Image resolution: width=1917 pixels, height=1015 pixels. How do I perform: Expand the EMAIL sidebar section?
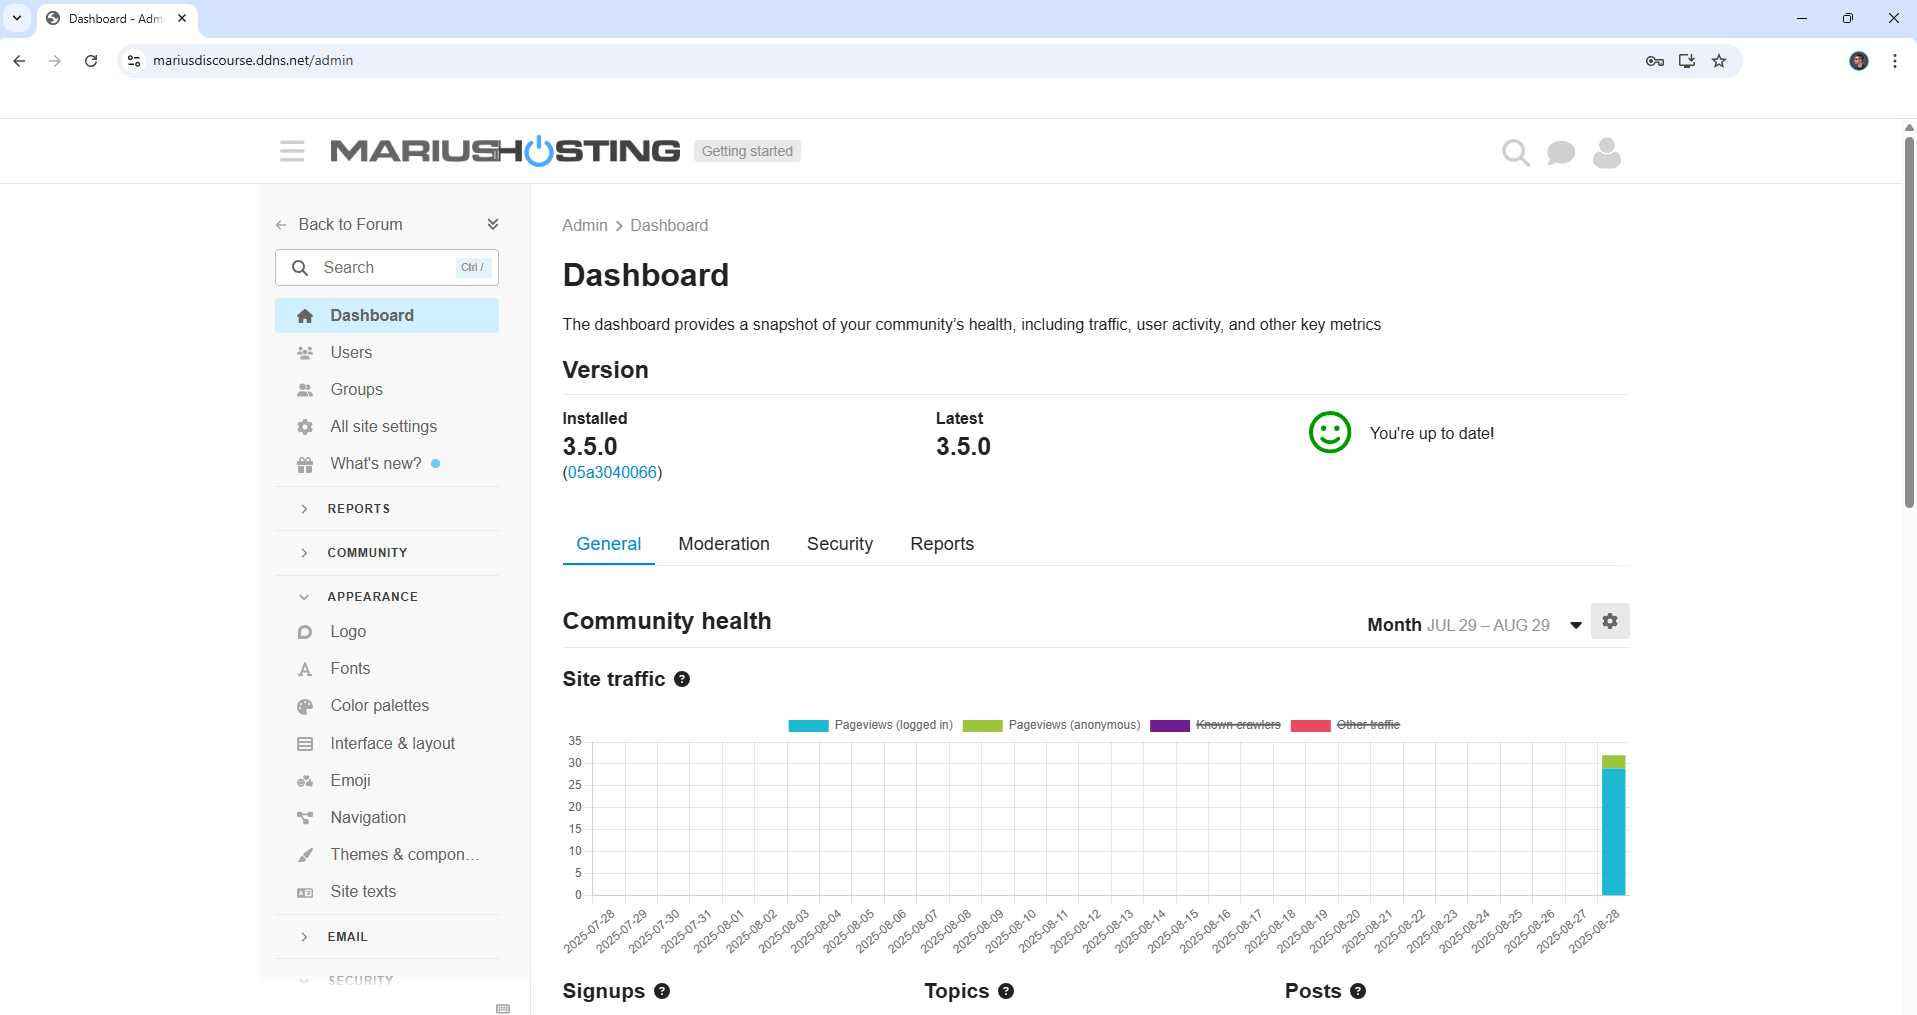click(387, 937)
